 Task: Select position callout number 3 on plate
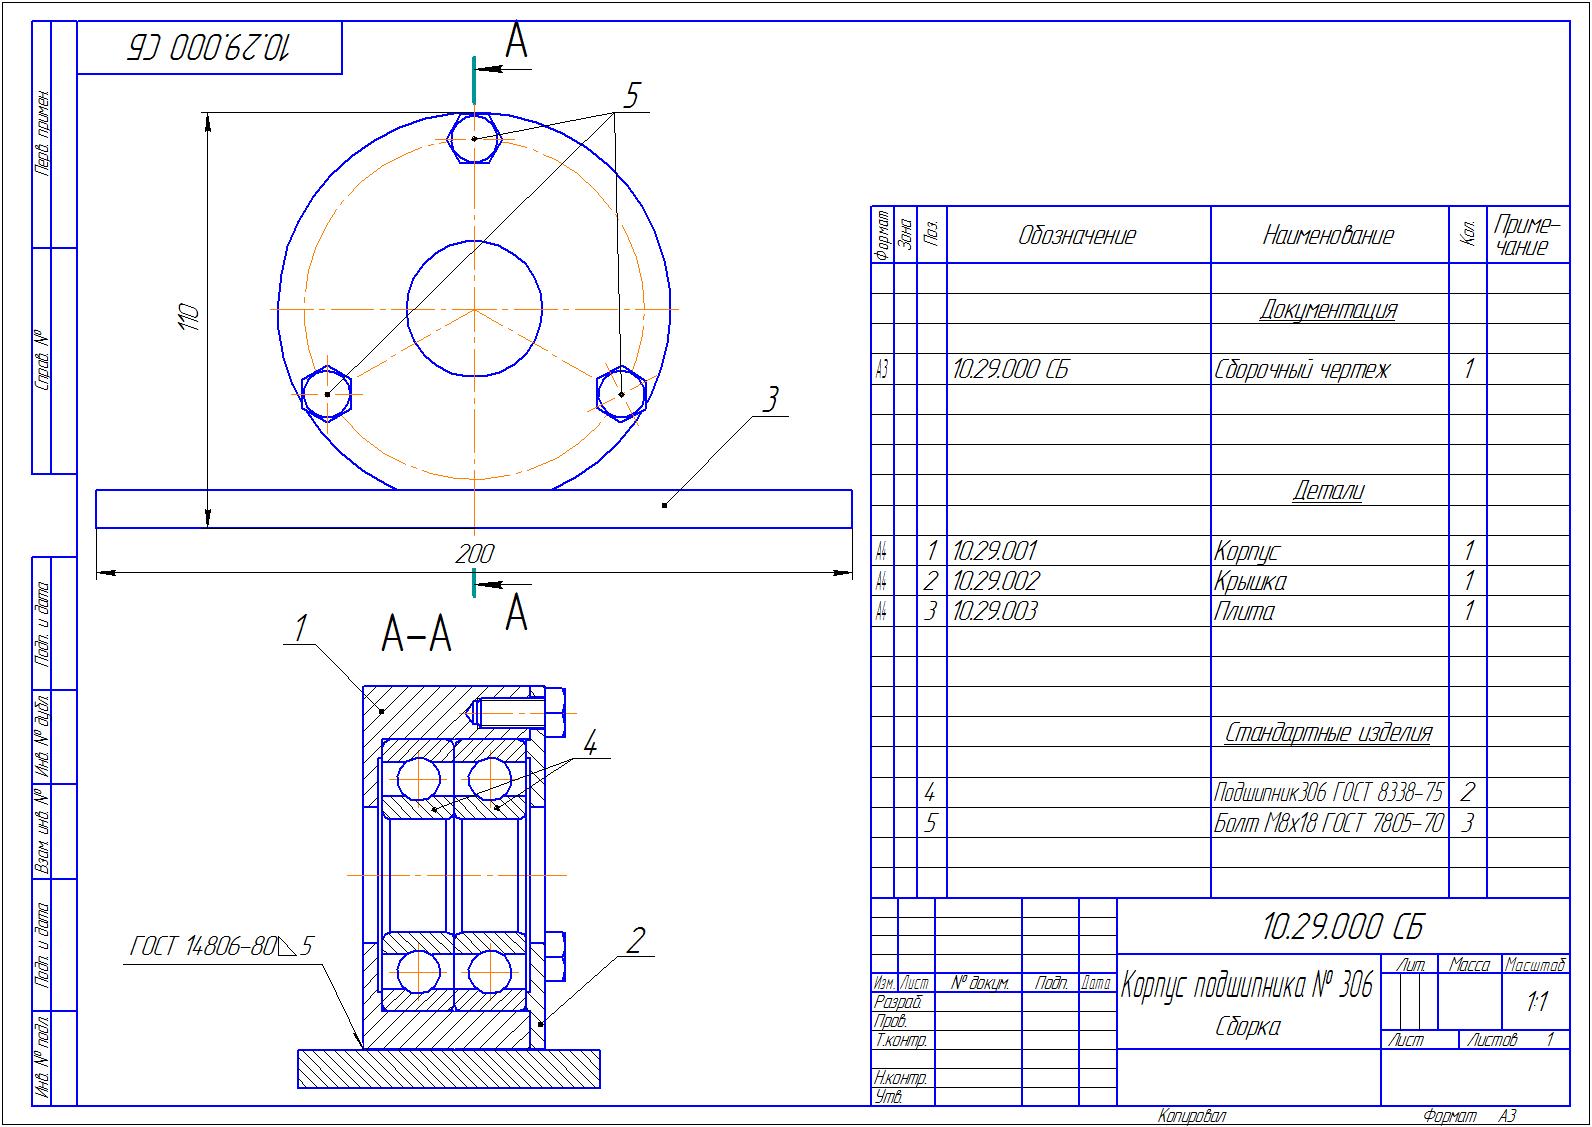[769, 400]
